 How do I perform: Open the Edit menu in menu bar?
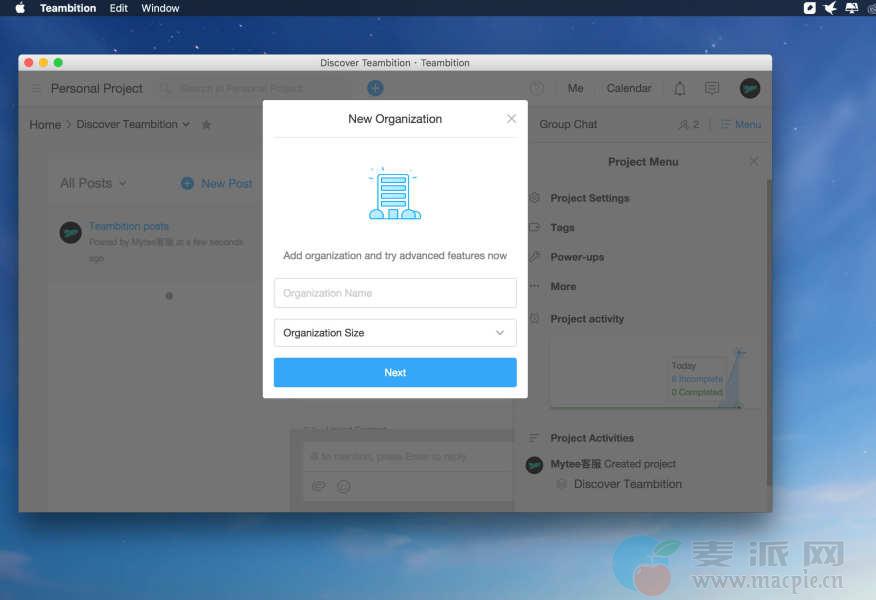click(119, 8)
